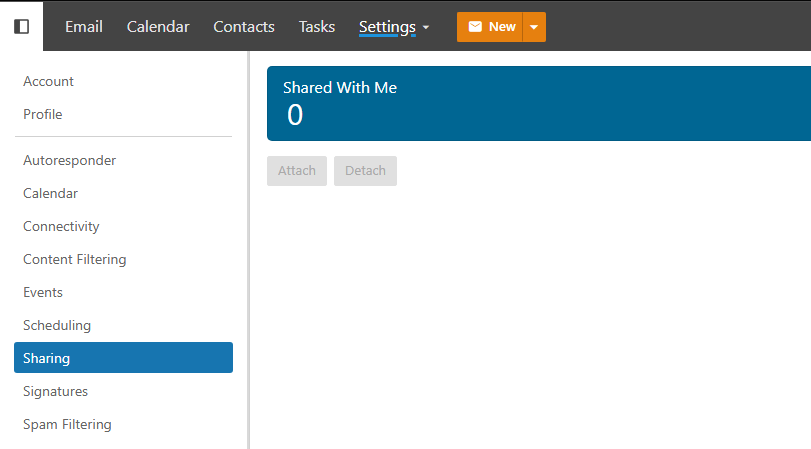Viewport: 811px width, 449px height.
Task: Select Profile in the settings sidebar
Action: coord(43,114)
